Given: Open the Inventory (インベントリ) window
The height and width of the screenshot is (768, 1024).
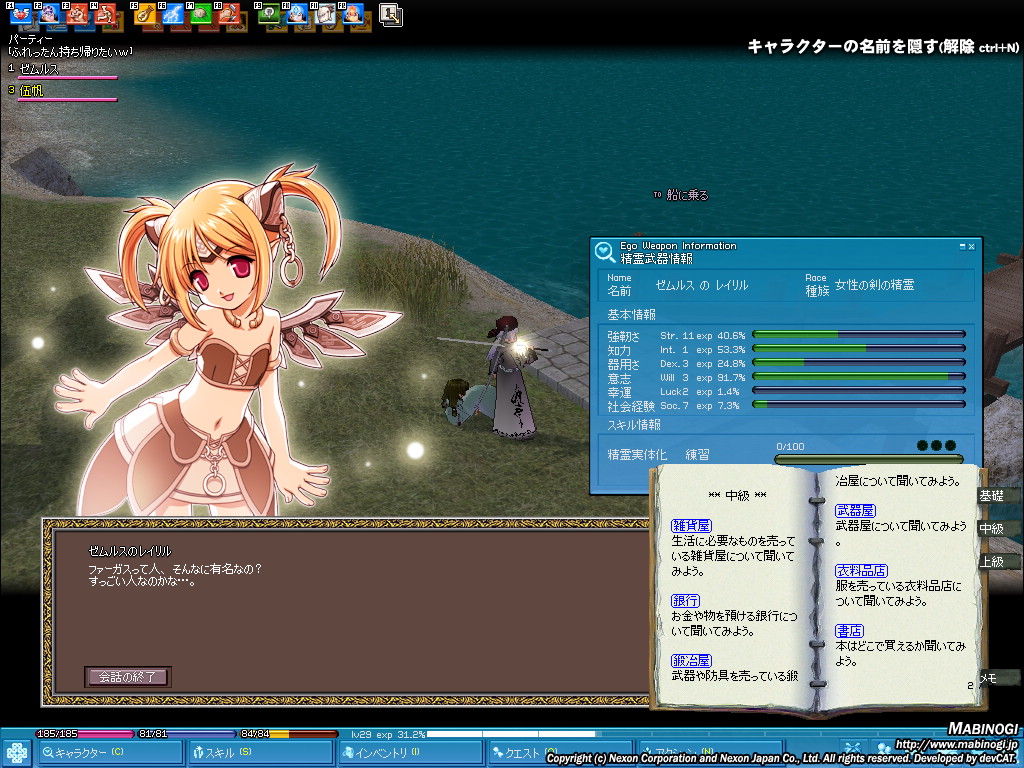Looking at the screenshot, I should 411,753.
